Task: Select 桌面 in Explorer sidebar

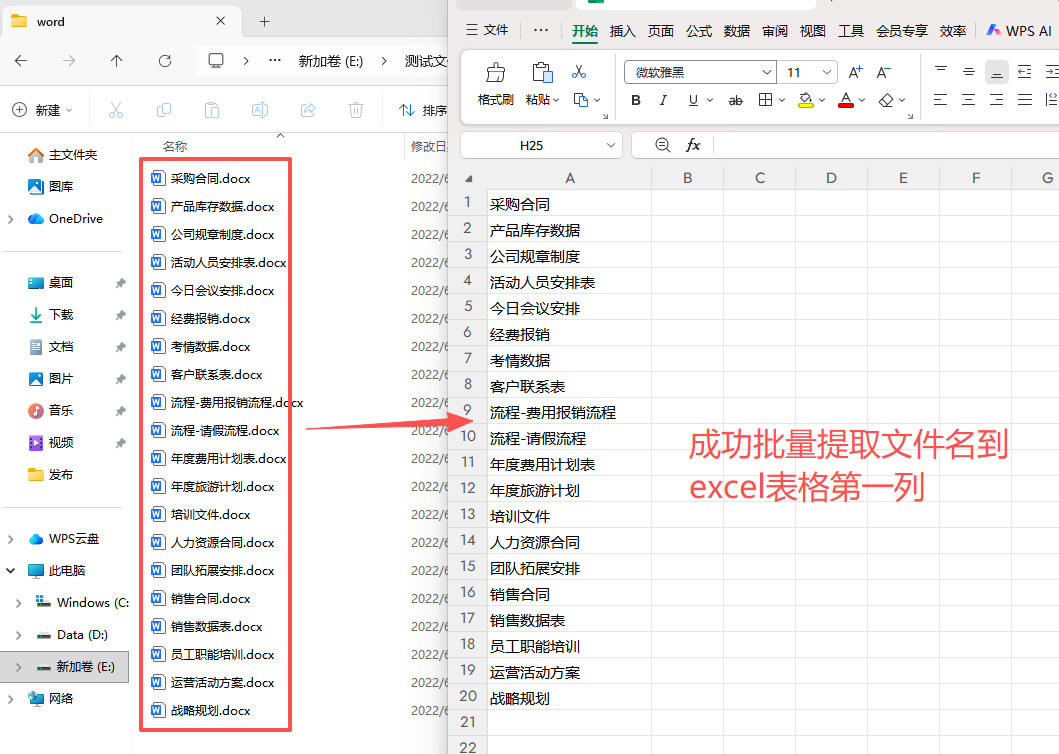Action: pos(61,282)
